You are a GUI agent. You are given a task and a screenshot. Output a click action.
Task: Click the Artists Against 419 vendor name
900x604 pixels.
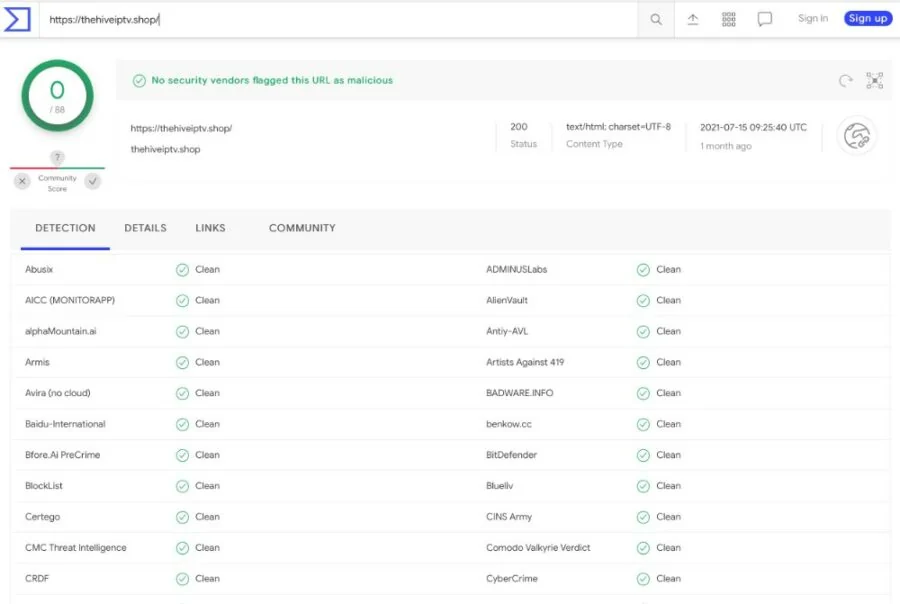[x=525, y=362]
